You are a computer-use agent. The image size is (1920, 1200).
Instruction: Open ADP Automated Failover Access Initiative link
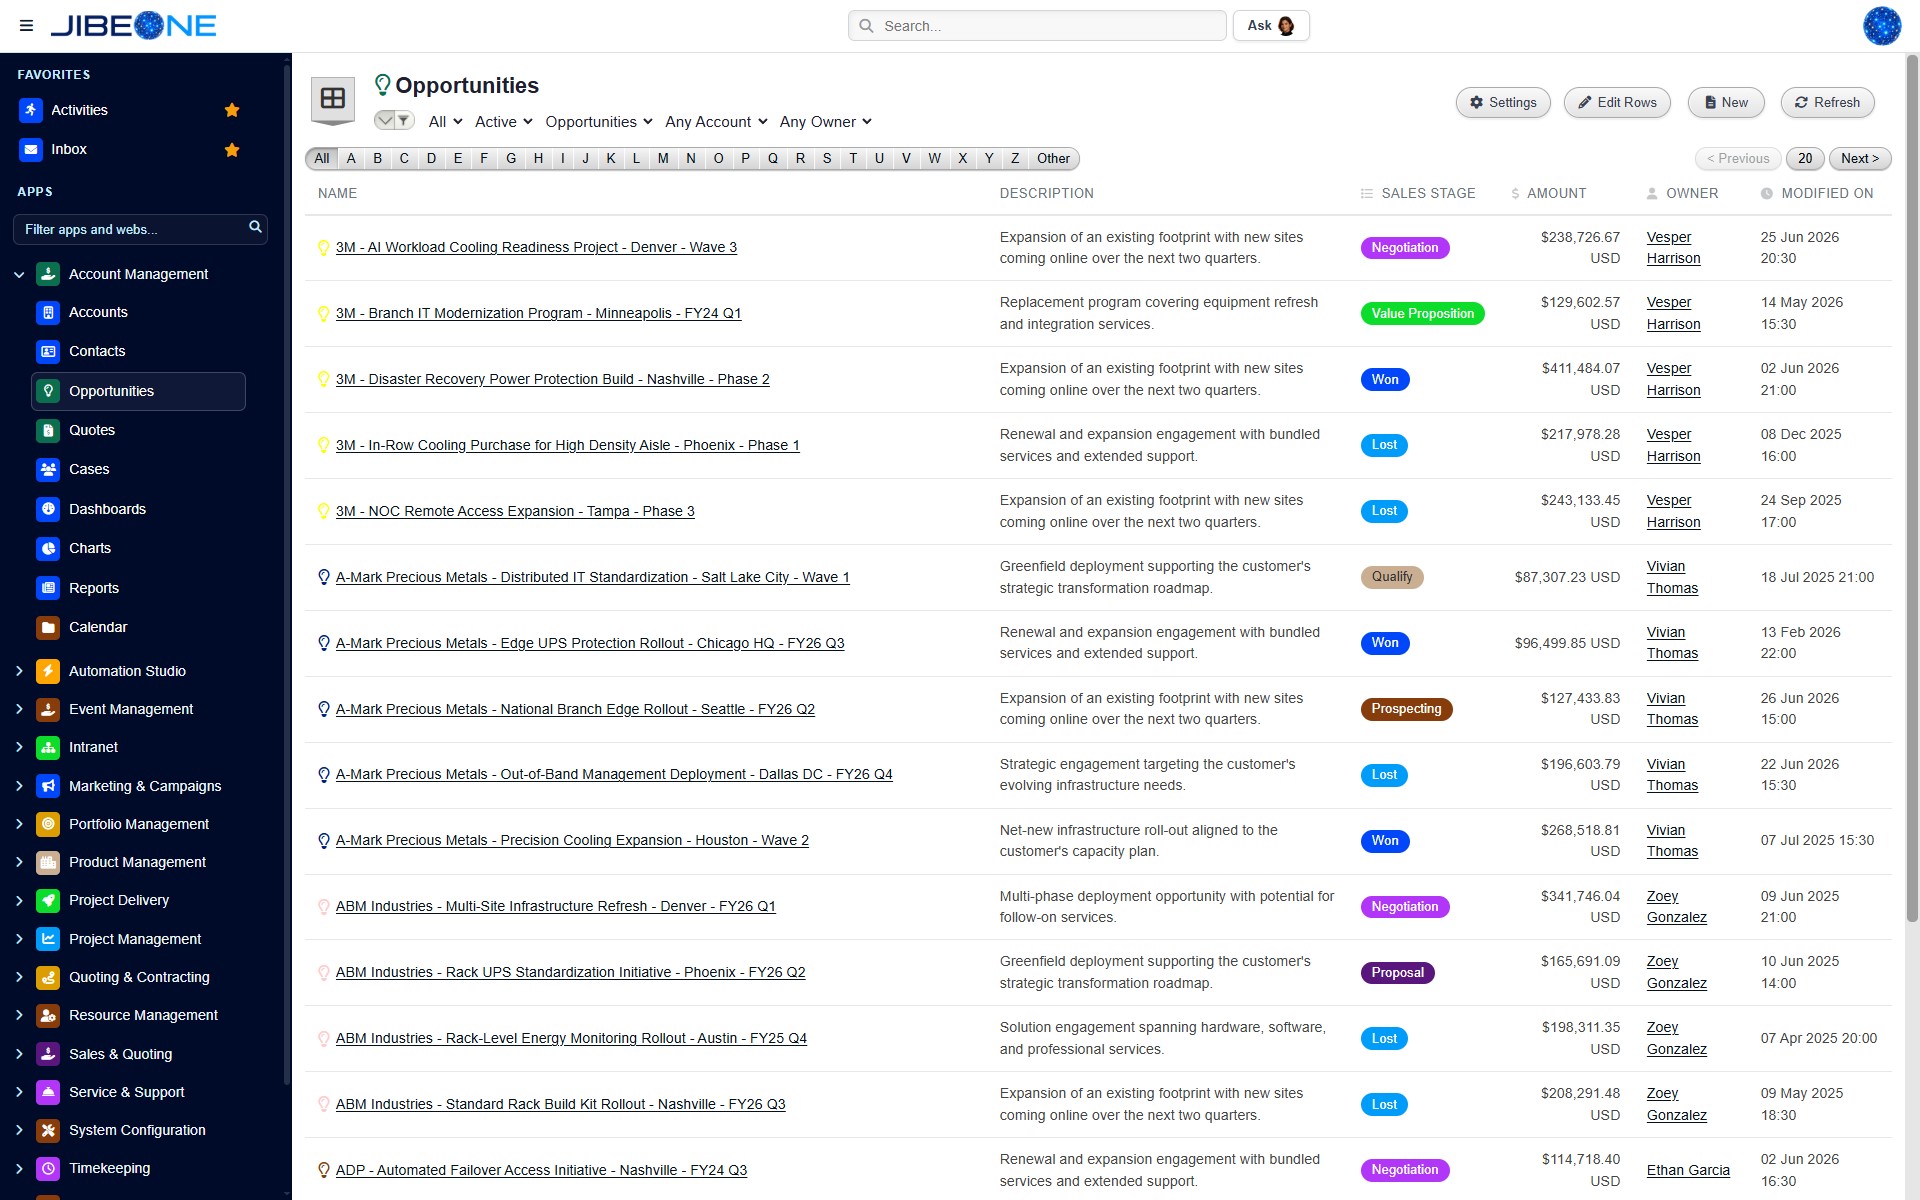point(541,1170)
